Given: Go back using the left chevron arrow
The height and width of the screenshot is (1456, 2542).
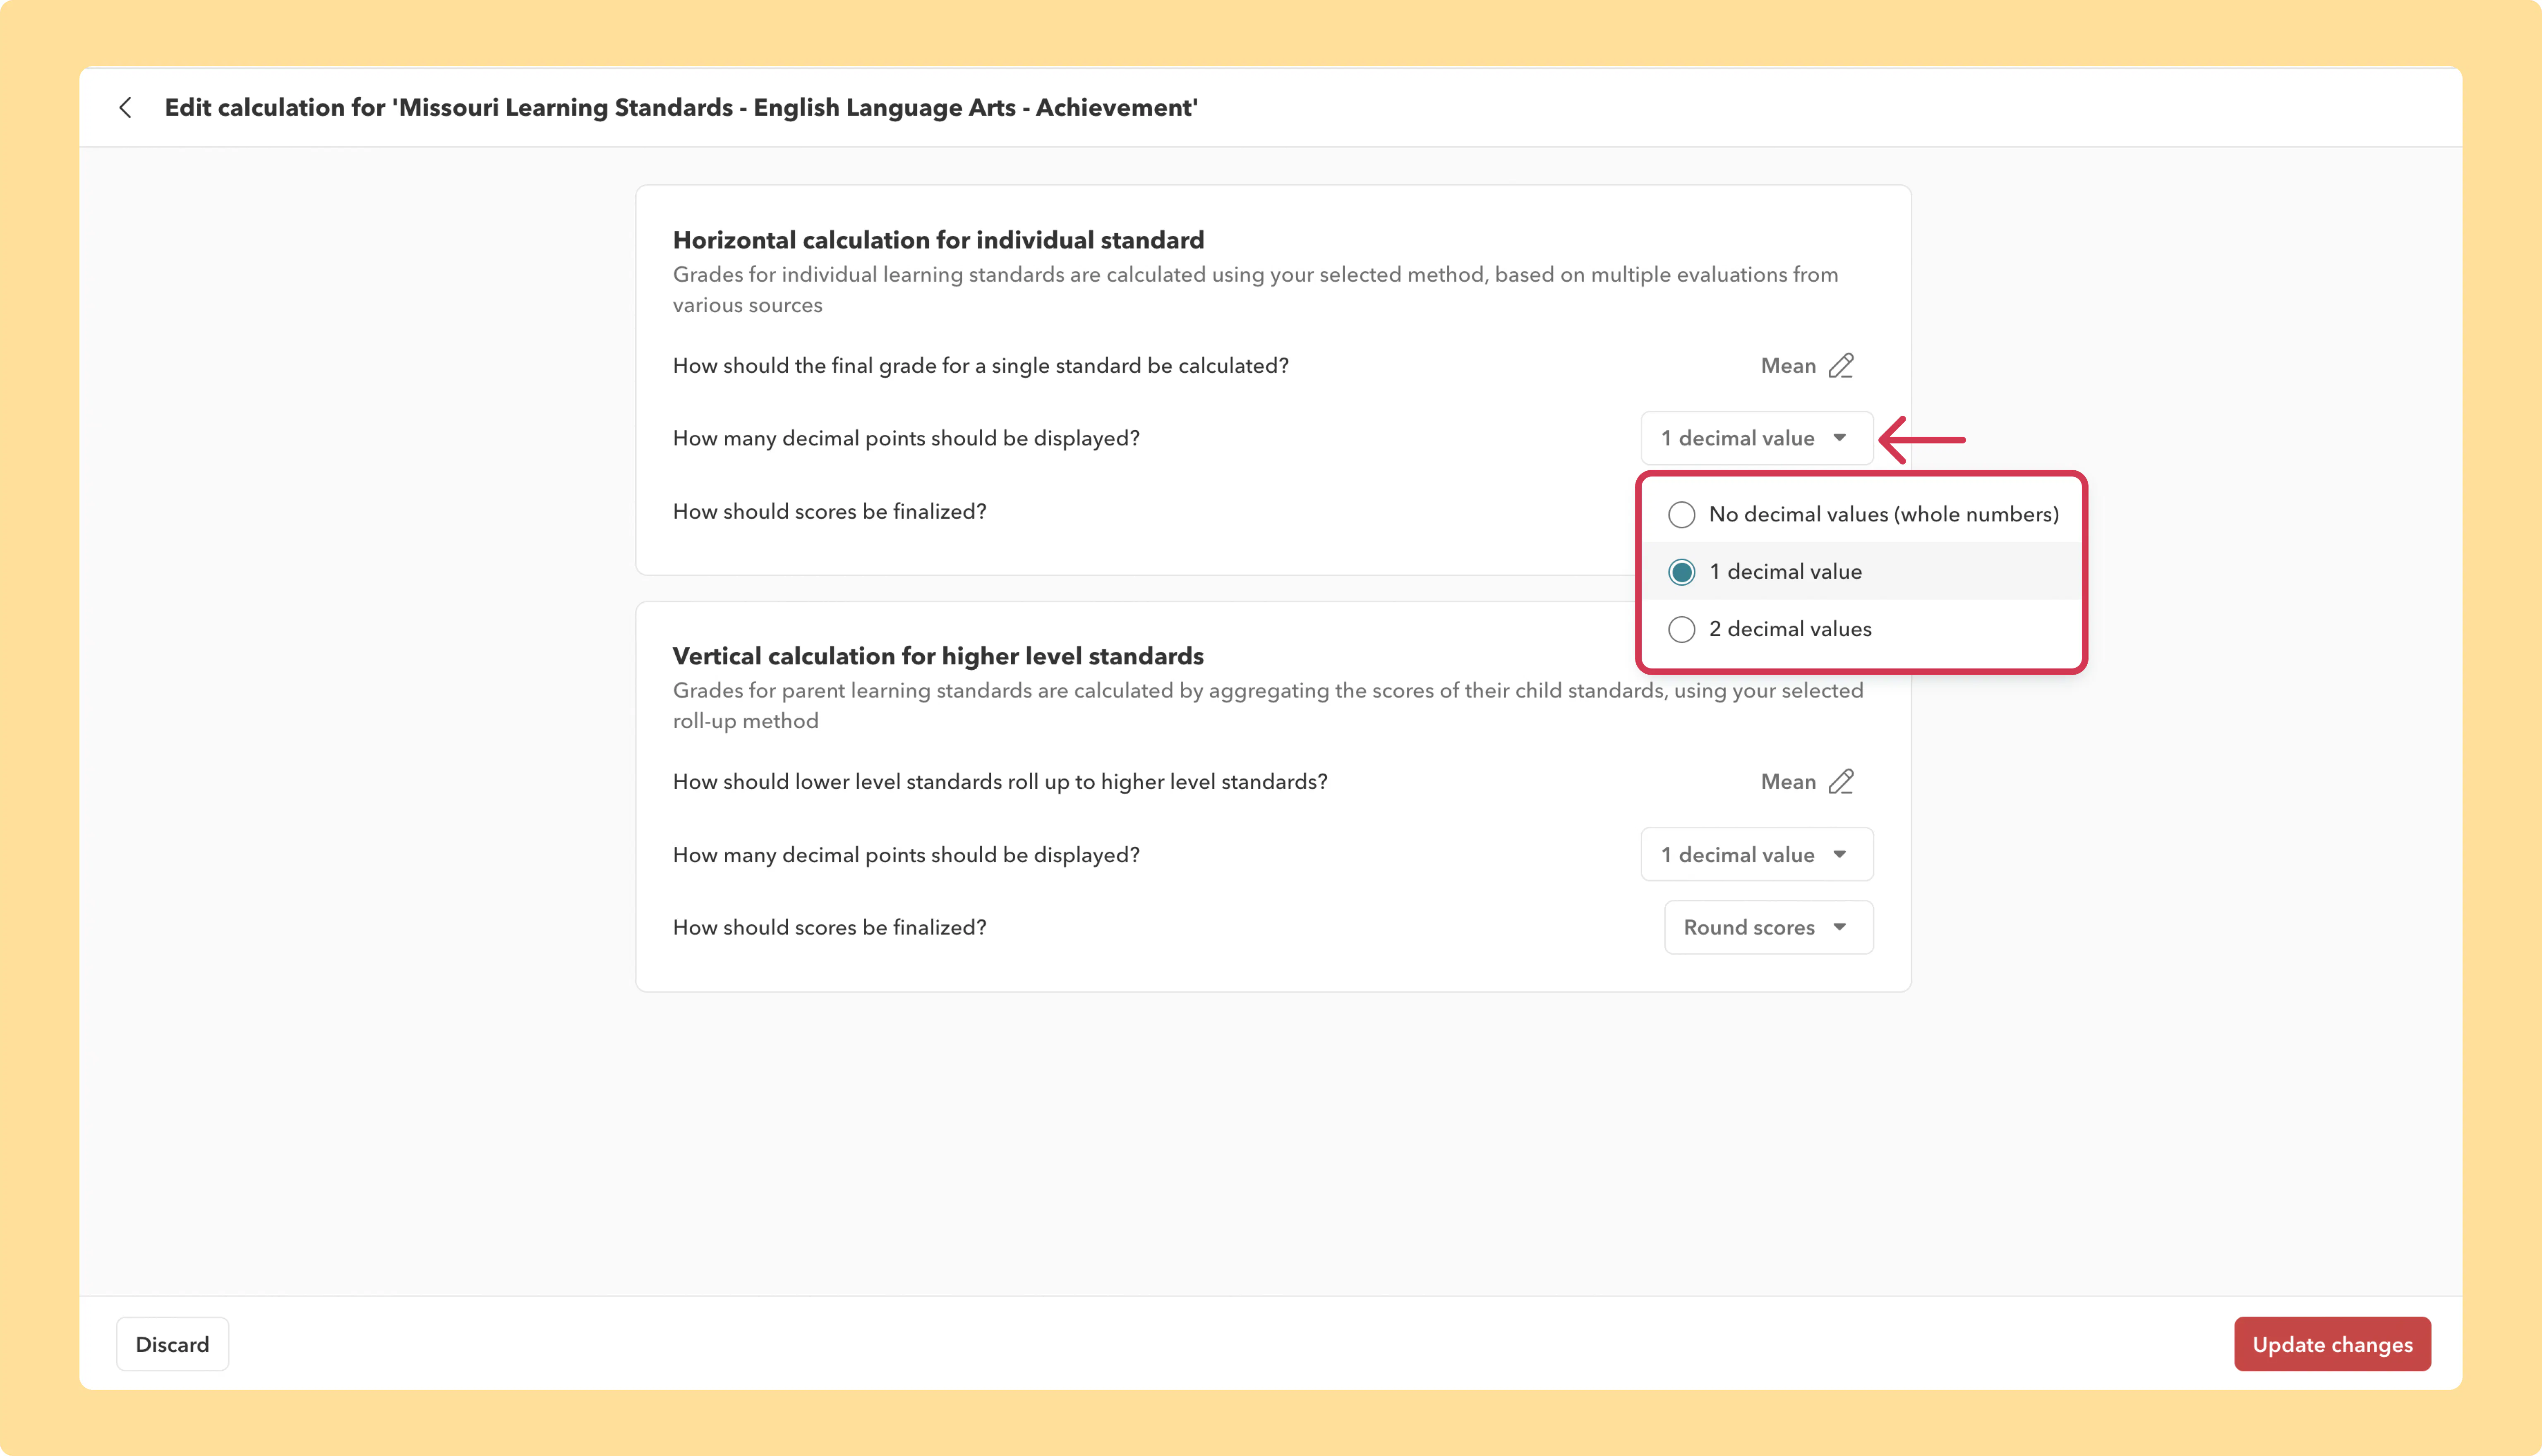Looking at the screenshot, I should tap(125, 107).
